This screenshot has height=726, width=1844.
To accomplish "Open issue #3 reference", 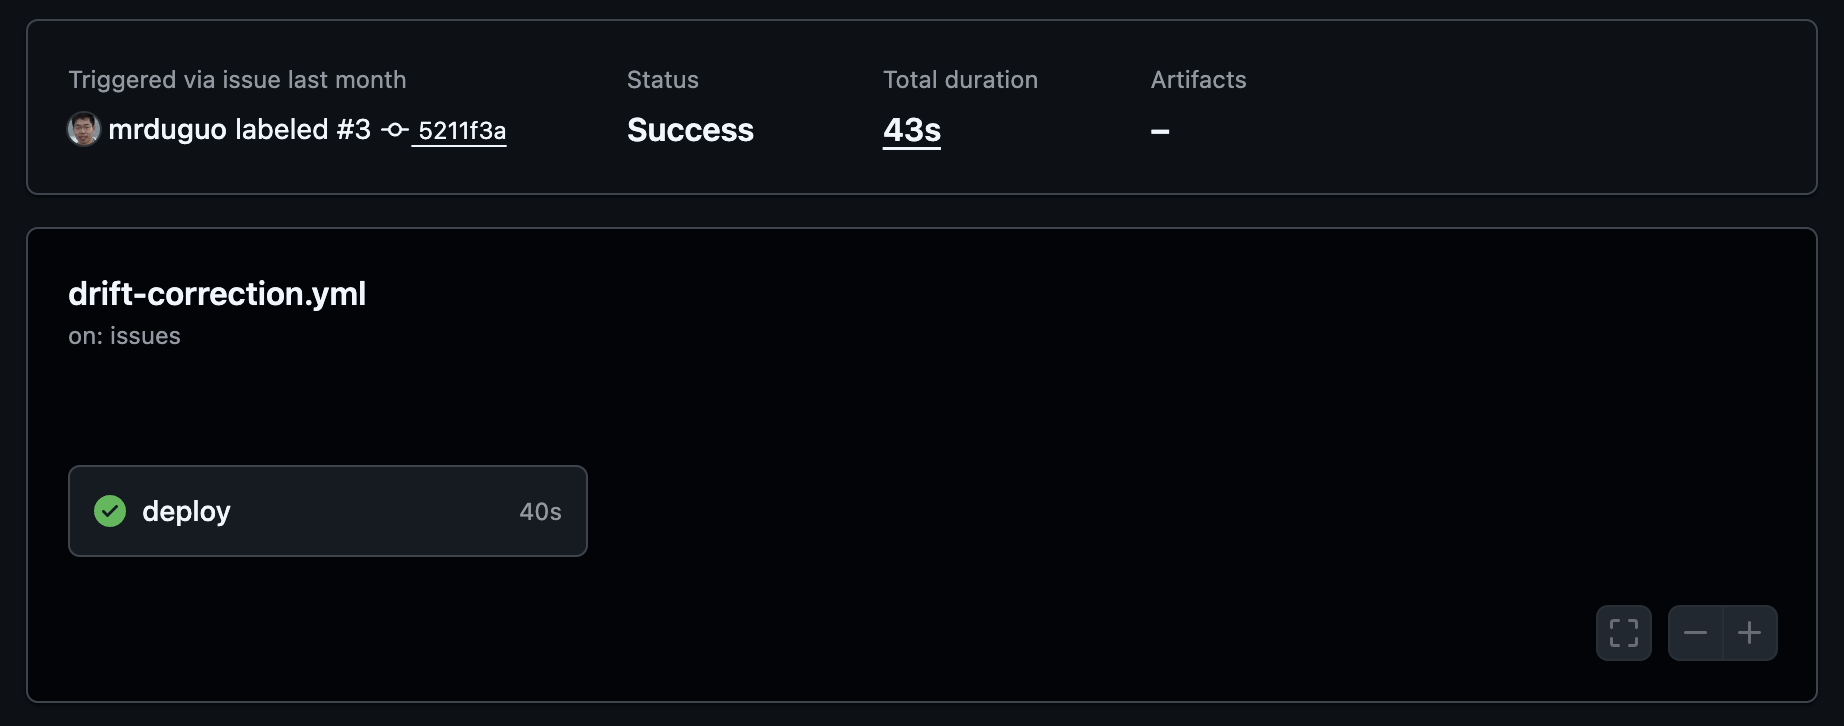I will 353,130.
